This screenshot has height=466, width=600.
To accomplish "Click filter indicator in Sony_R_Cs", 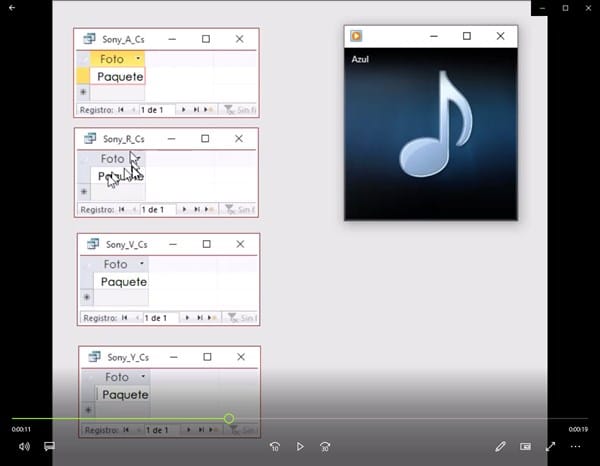I will point(239,209).
